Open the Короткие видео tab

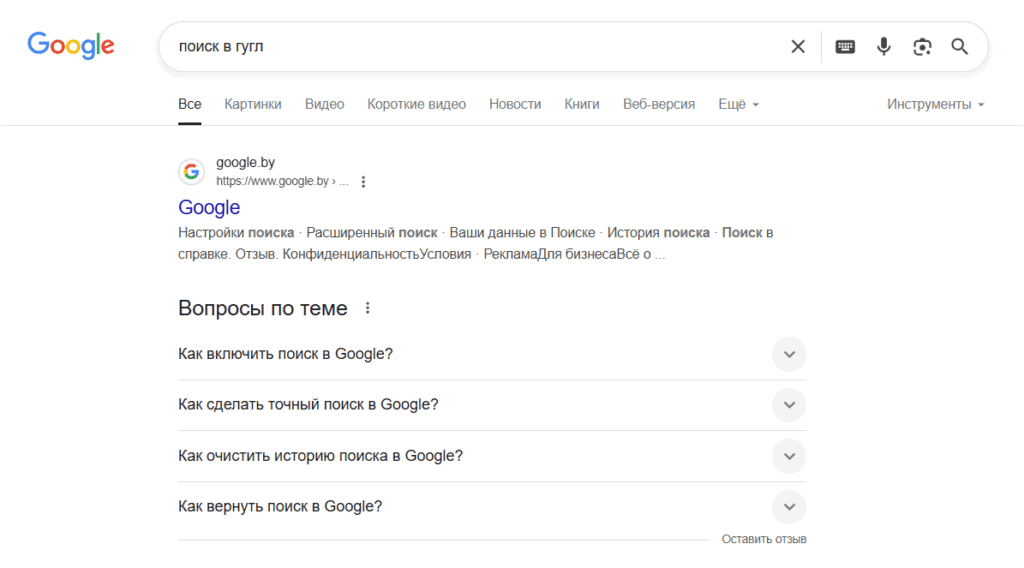pyautogui.click(x=417, y=104)
